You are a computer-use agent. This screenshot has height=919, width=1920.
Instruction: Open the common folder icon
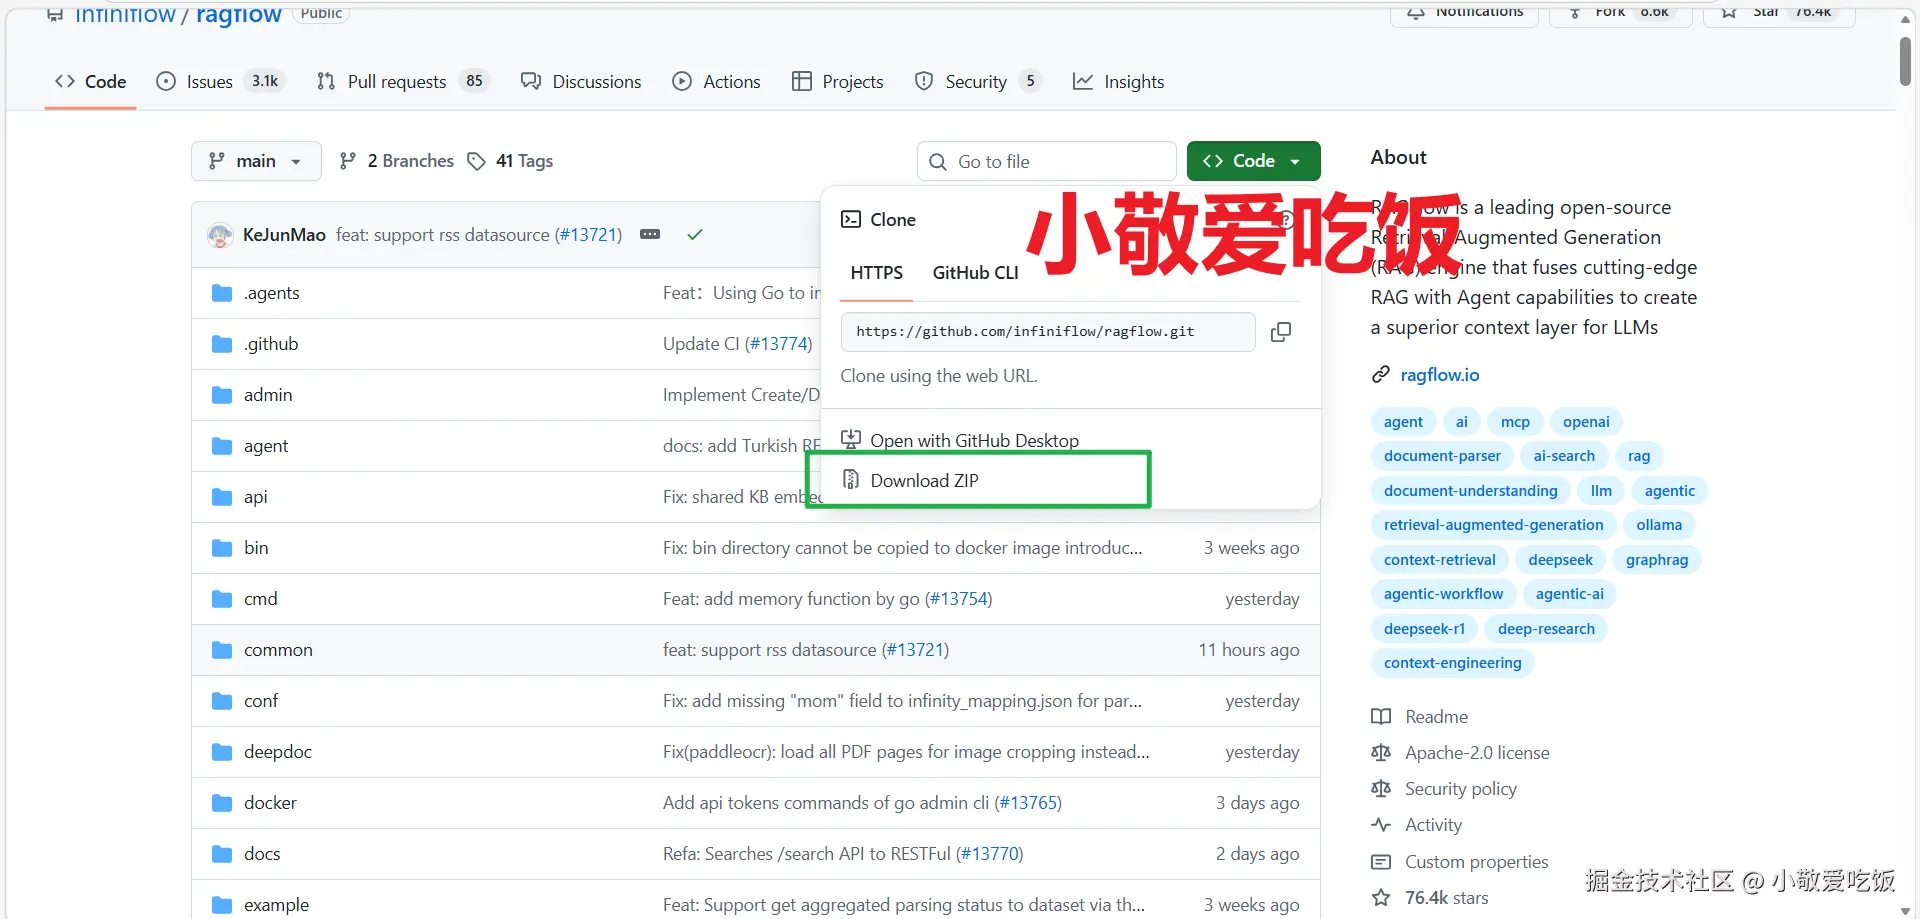[x=222, y=650]
